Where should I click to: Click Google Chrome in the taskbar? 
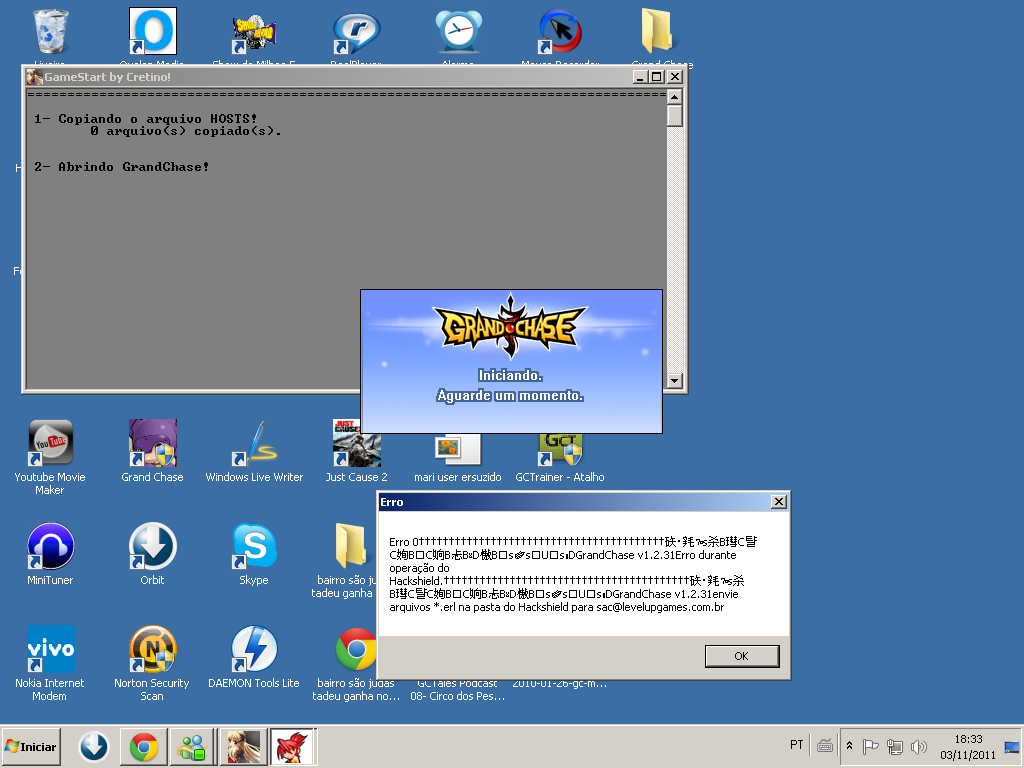[143, 746]
